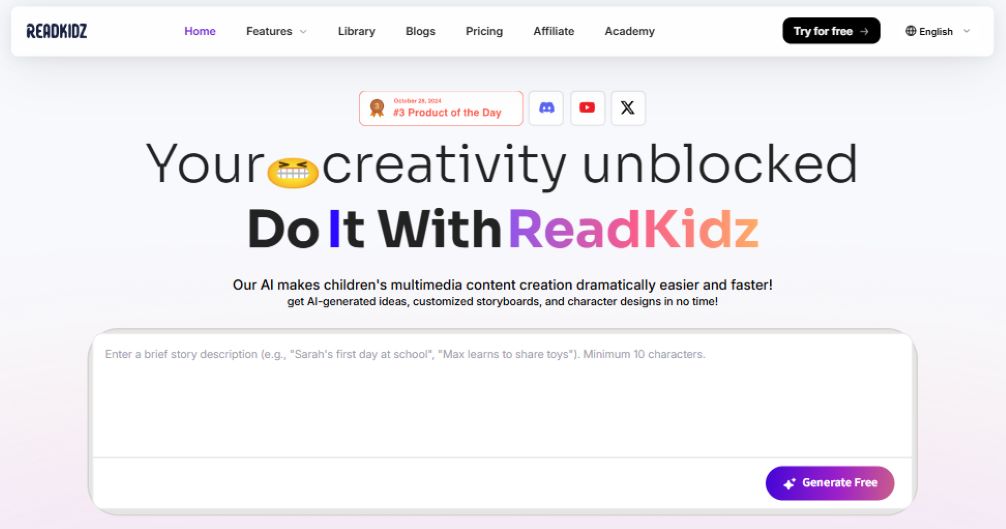This screenshot has height=529, width=1006.
Task: Click the 'get AI-generated ideas' subtext line
Action: [x=502, y=301]
